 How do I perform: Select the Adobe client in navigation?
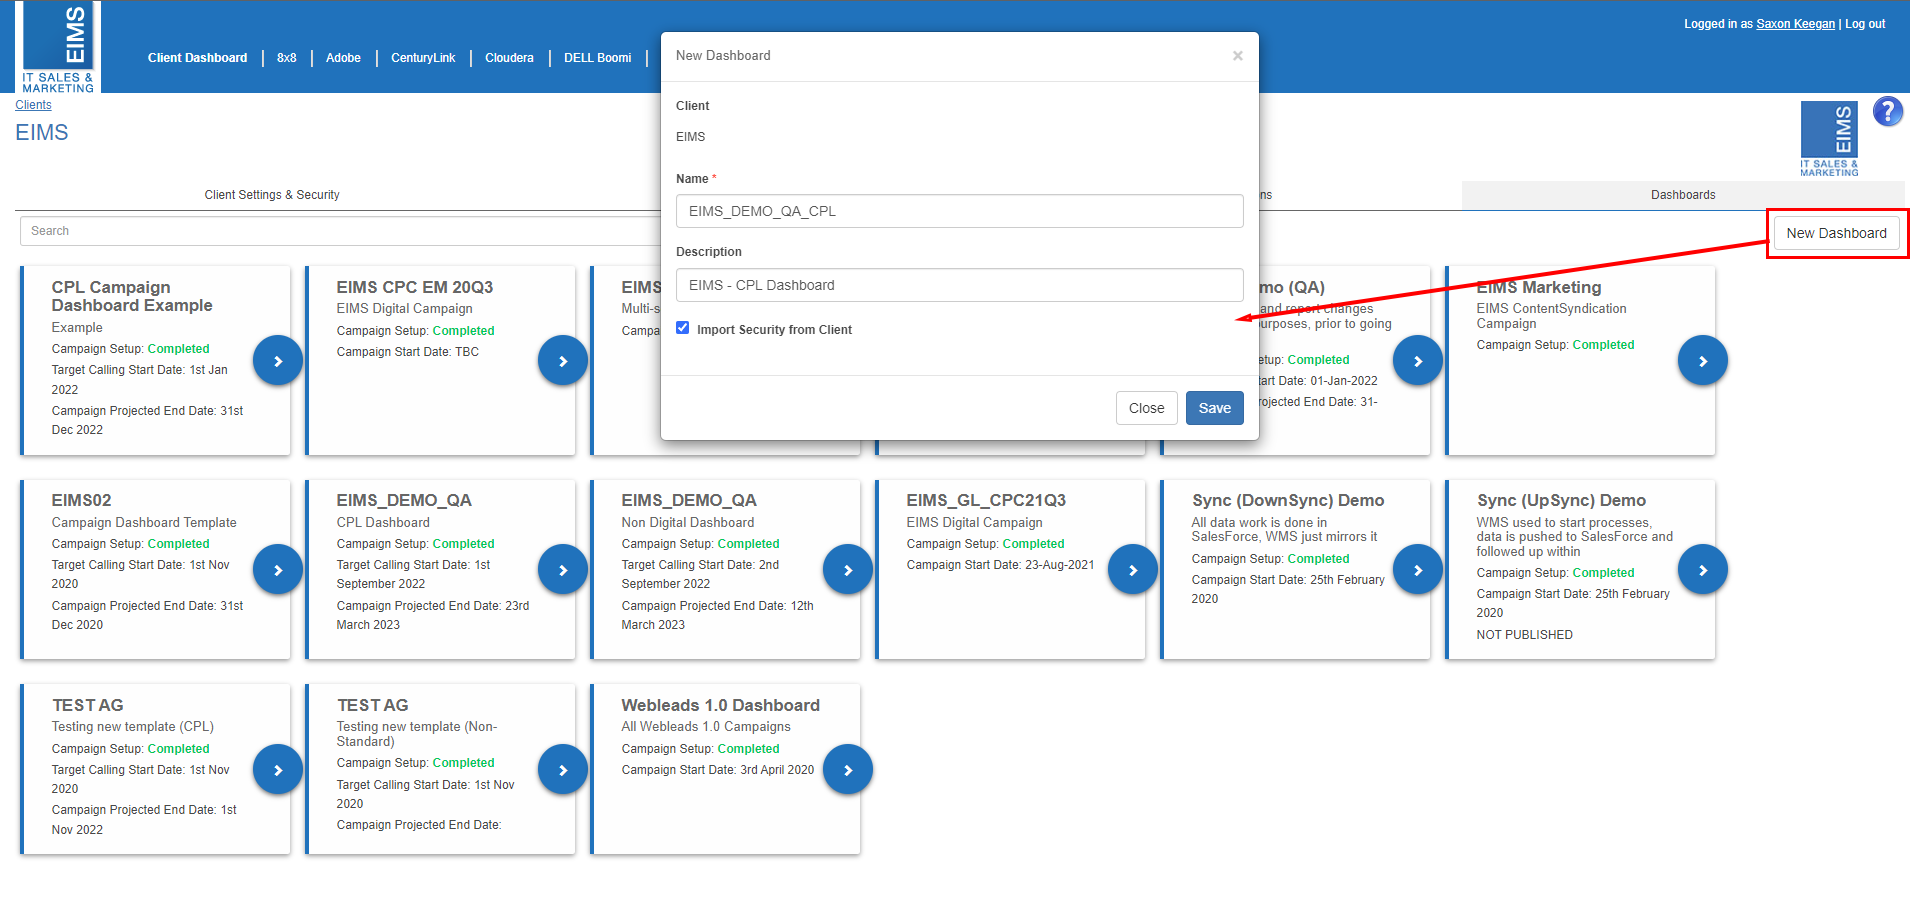point(343,58)
